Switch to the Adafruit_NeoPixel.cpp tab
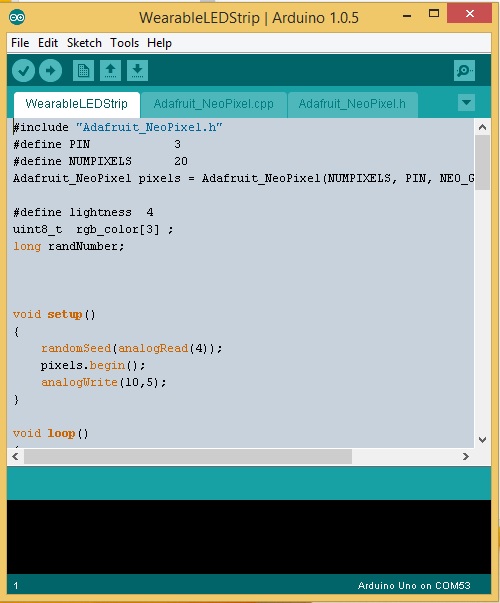Screen dimensions: 500x603 [x=213, y=104]
